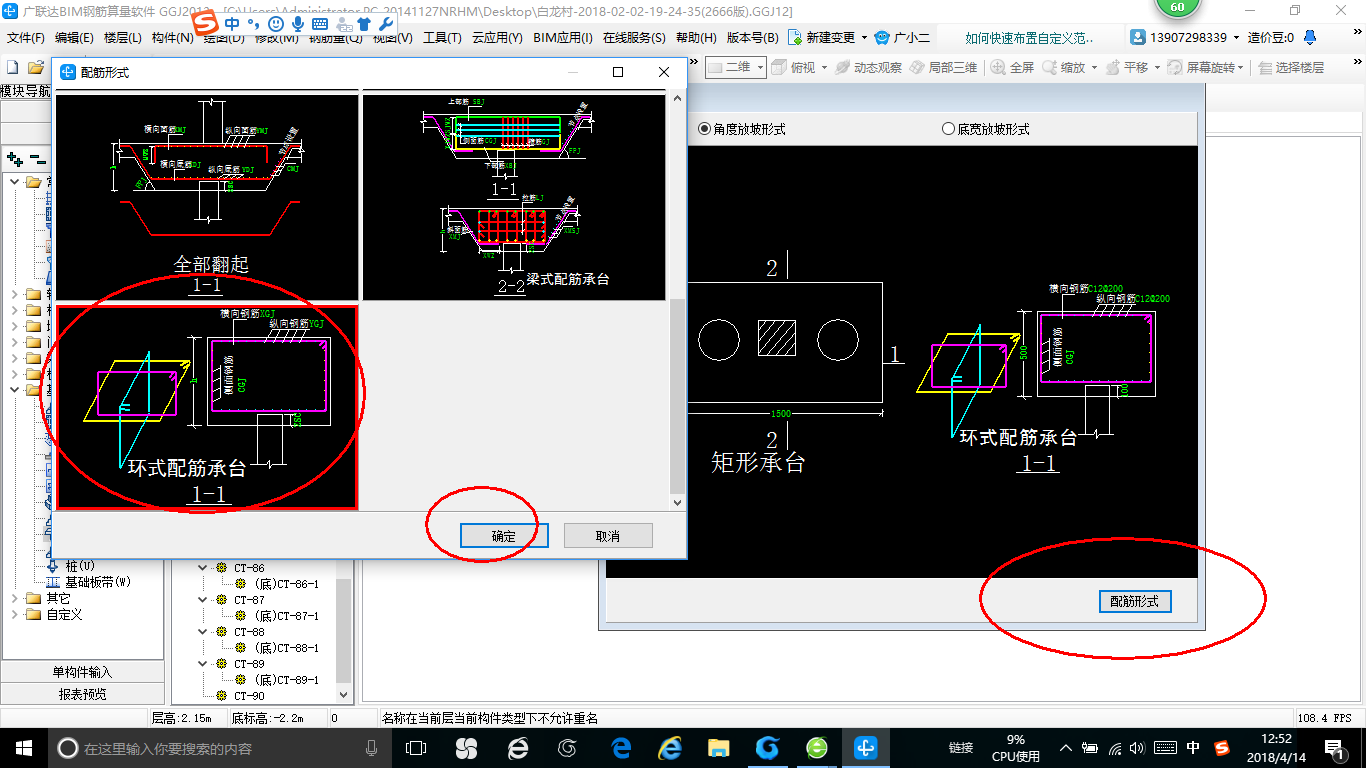Select the 全部翻起 rebar form thumbnail
The image size is (1366, 768).
pos(207,196)
